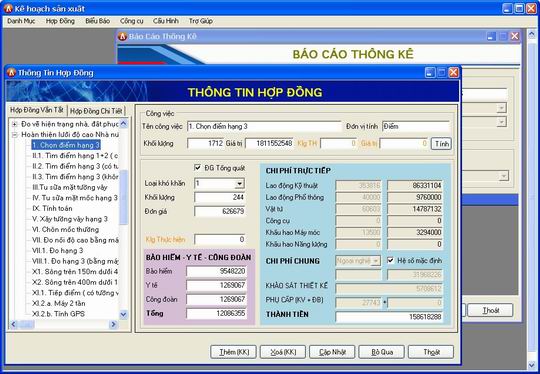The height and width of the screenshot is (374, 540).
Task: Select tree item IX. Tính toán
Action: coord(52,208)
